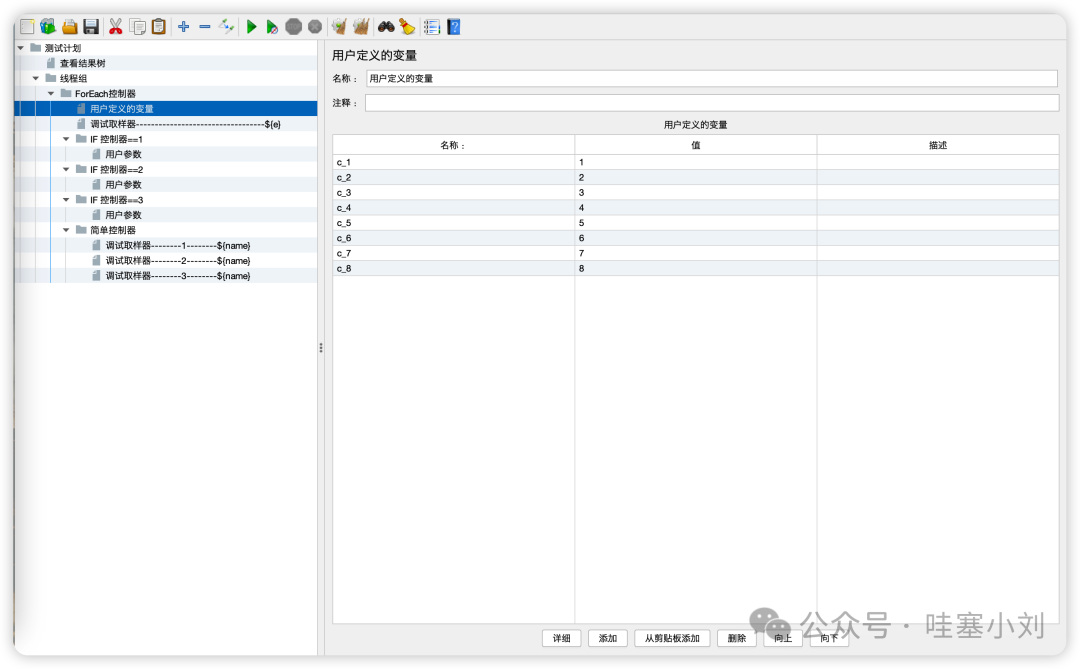The height and width of the screenshot is (669, 1080).
Task: Select the c_8 name cell
Action: coord(453,268)
